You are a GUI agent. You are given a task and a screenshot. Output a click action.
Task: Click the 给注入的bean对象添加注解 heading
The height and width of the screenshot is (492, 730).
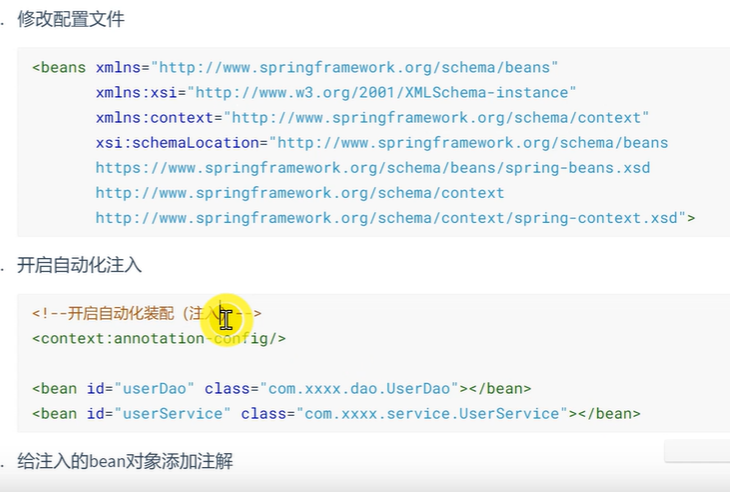[x=125, y=461]
